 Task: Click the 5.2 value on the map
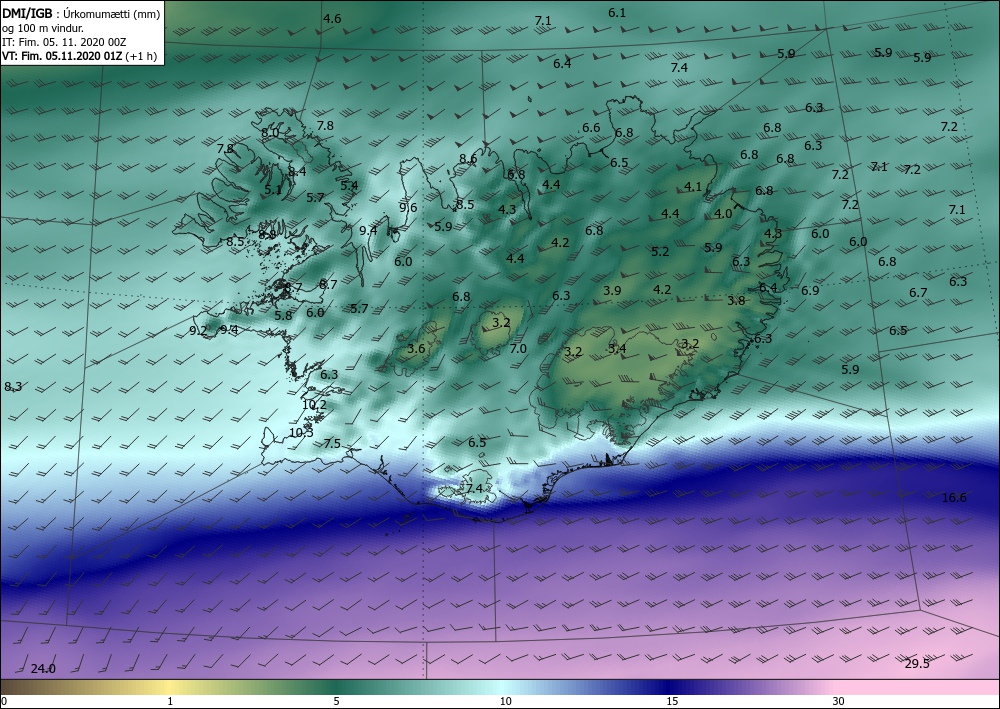click(x=660, y=251)
